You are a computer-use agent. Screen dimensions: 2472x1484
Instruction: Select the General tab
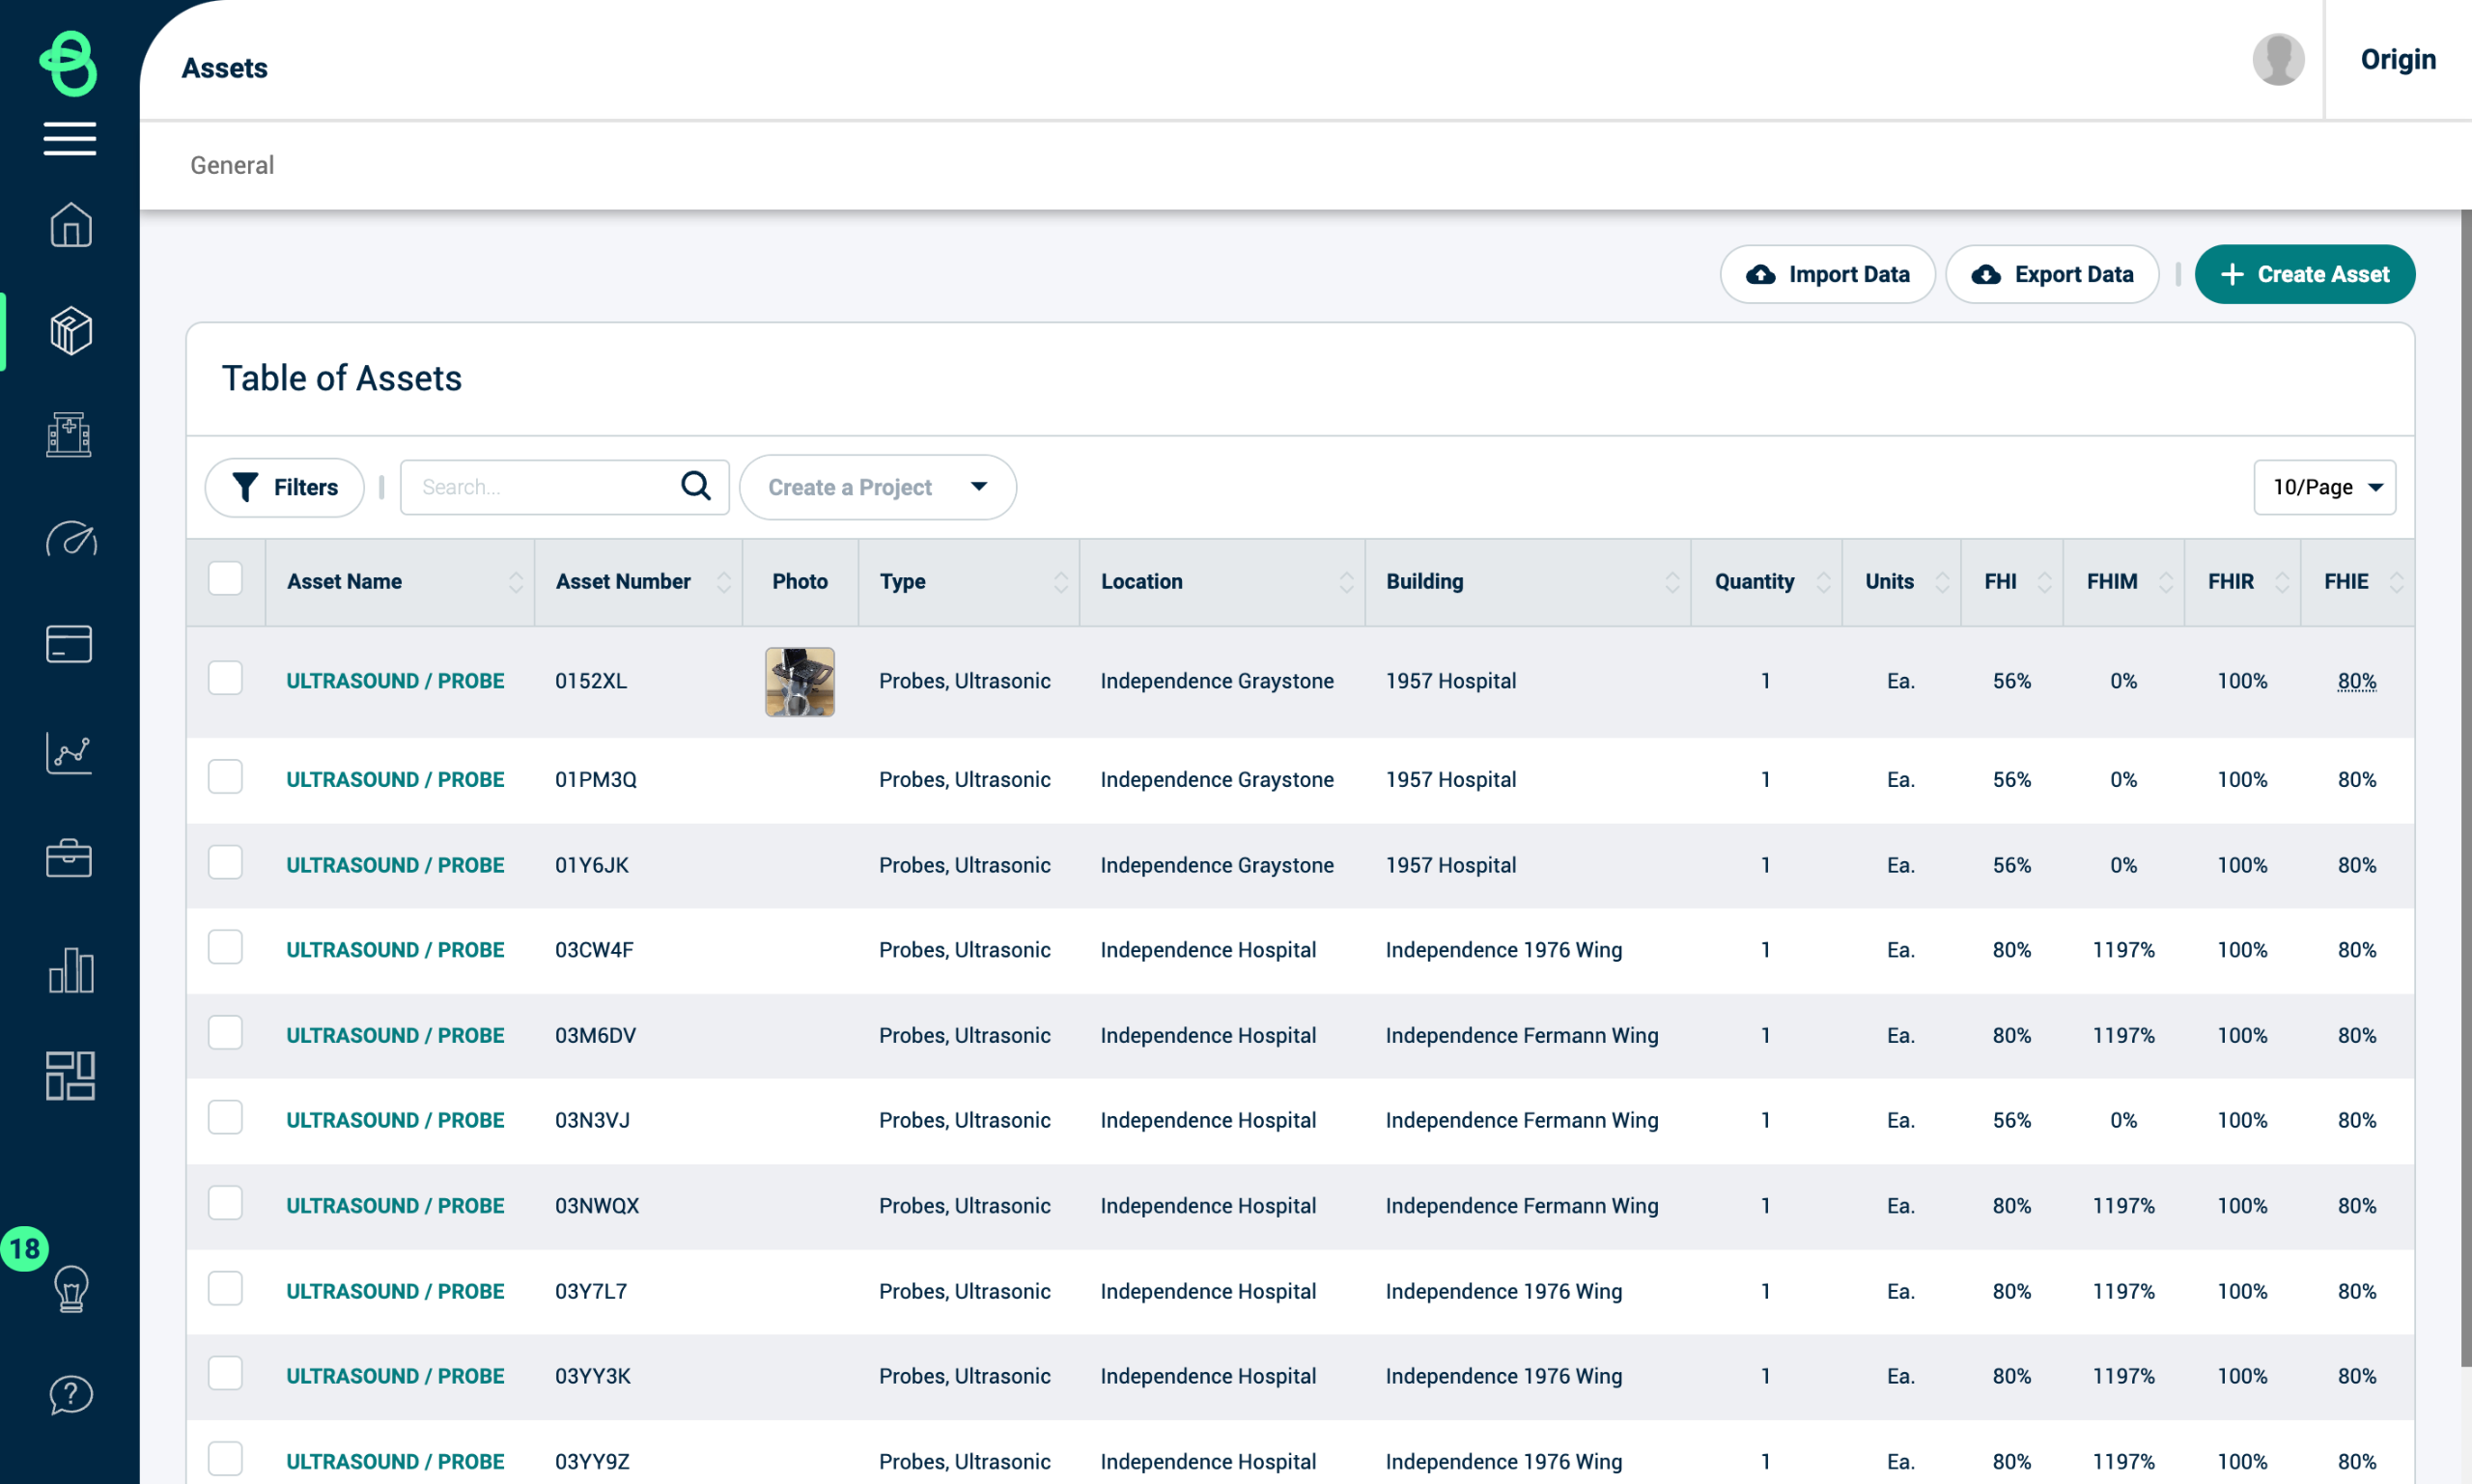coord(232,165)
